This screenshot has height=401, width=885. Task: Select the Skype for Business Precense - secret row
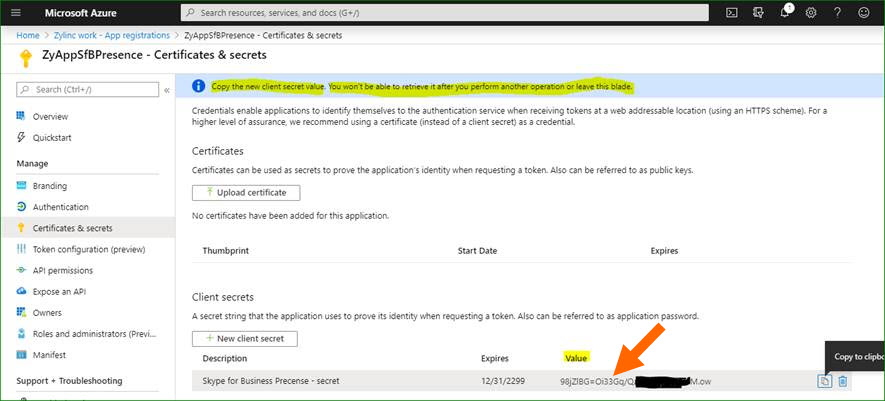tap(521, 381)
